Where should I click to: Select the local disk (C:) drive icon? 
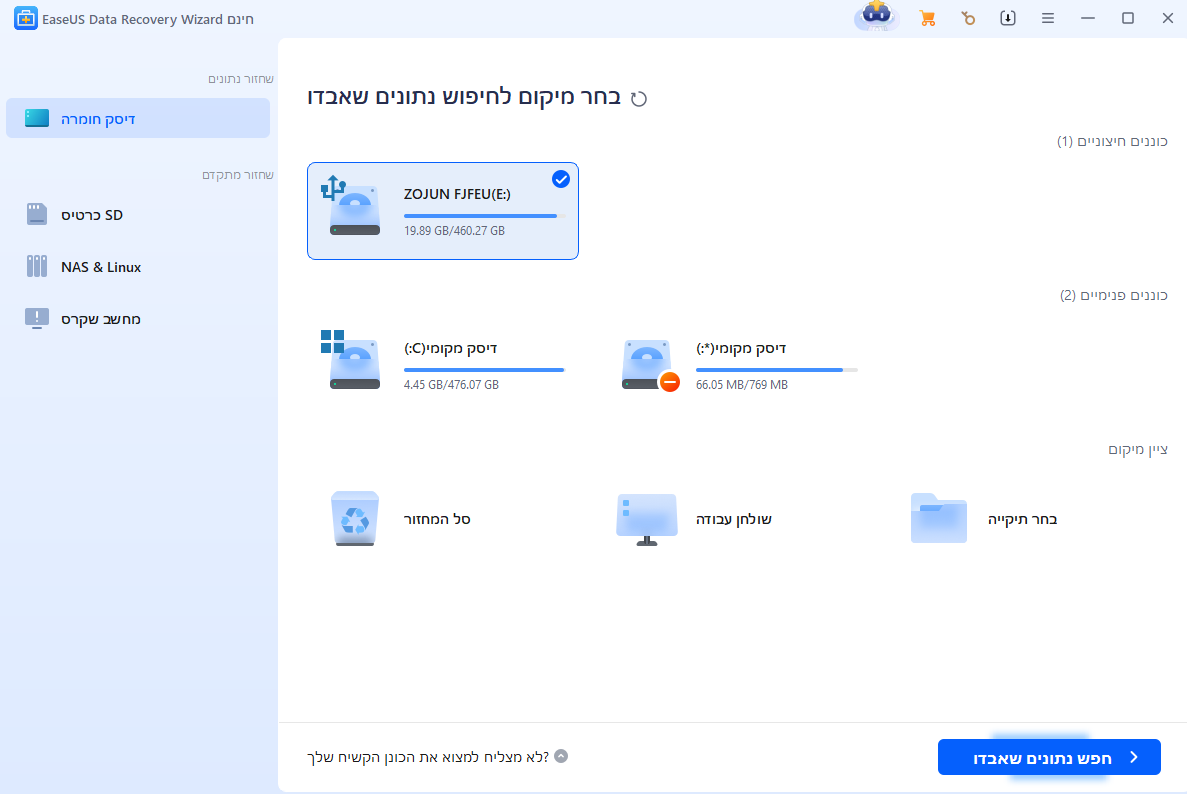point(351,360)
